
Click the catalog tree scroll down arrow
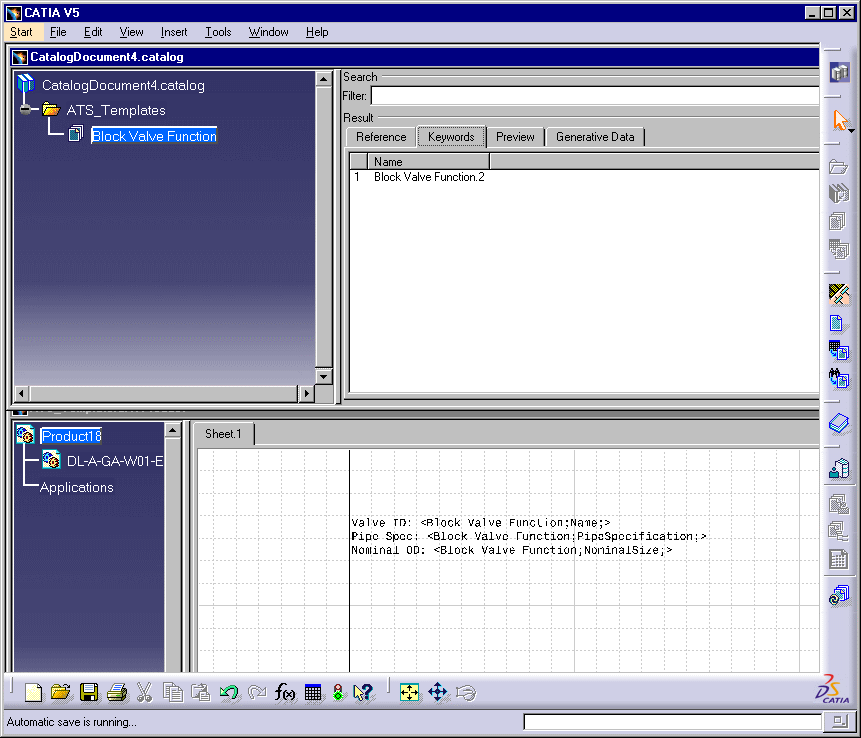(323, 377)
